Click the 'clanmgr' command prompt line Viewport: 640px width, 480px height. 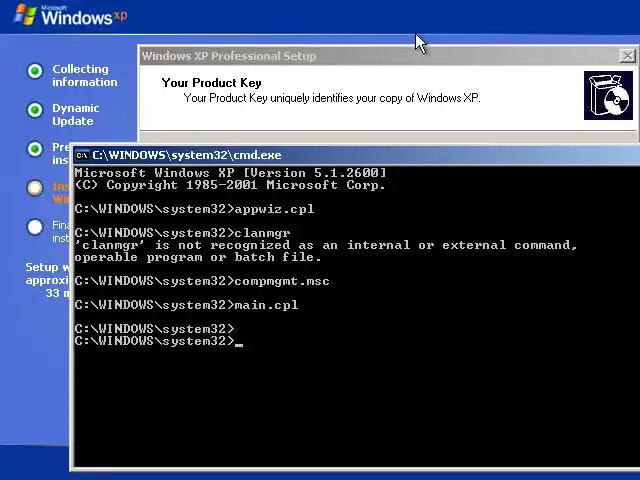pyautogui.click(x=182, y=233)
